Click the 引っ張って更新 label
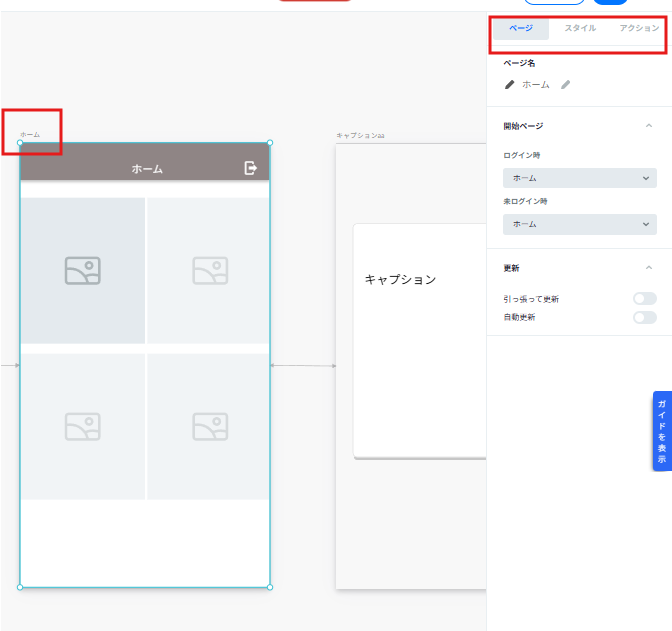The height and width of the screenshot is (631, 672). [x=531, y=299]
